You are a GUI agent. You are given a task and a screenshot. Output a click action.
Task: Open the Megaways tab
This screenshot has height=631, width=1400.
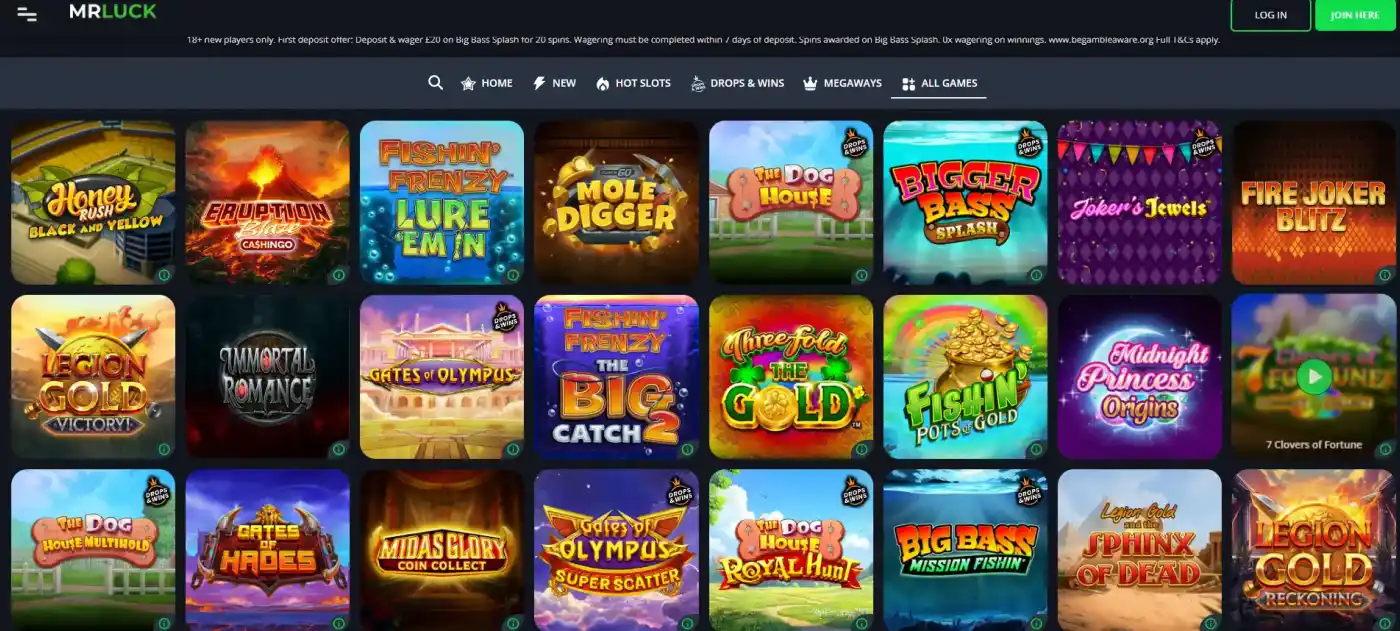[842, 83]
